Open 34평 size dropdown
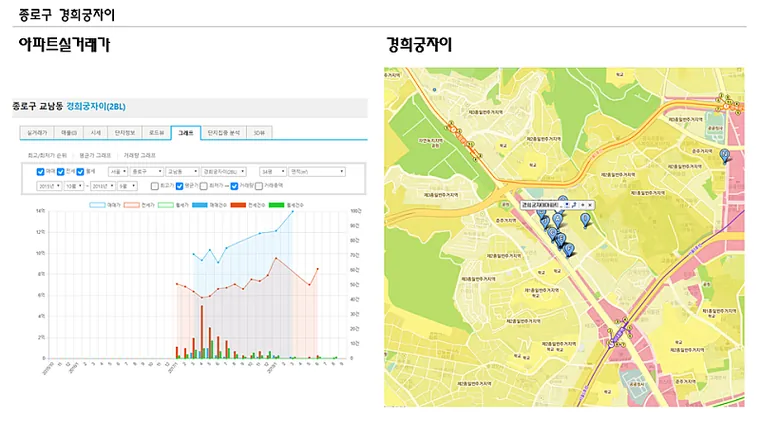Viewport: 760px width, 428px height. coord(272,172)
